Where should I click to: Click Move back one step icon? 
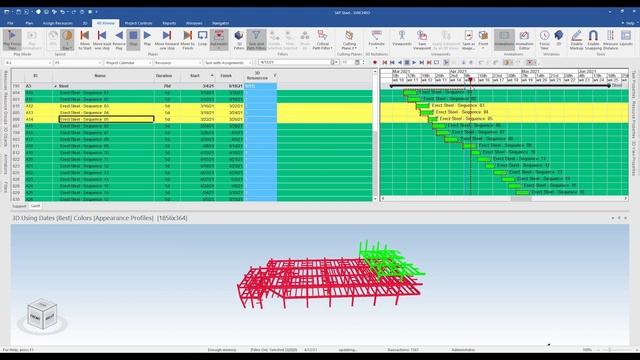pos(102,40)
